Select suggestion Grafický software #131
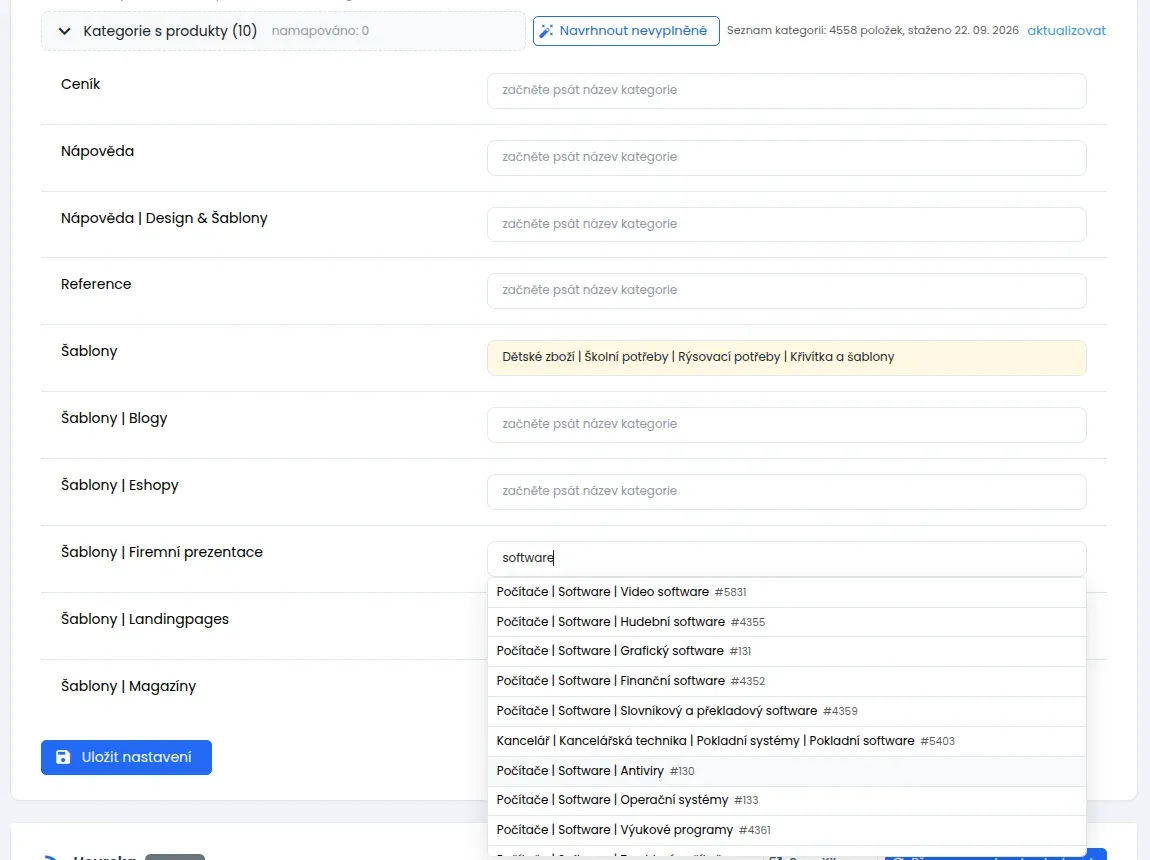This screenshot has height=860, width=1150. (786, 651)
